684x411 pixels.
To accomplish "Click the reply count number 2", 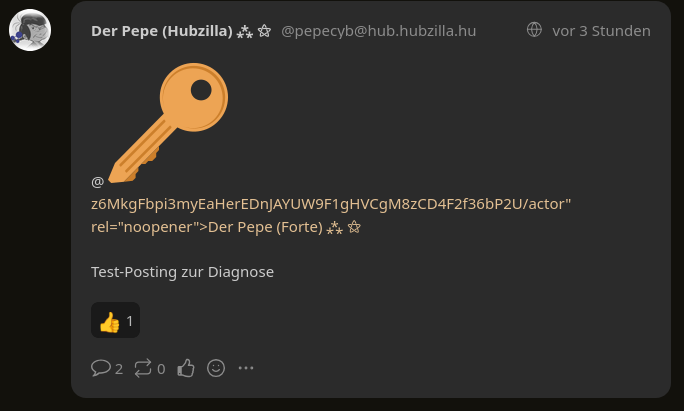I will [119, 369].
